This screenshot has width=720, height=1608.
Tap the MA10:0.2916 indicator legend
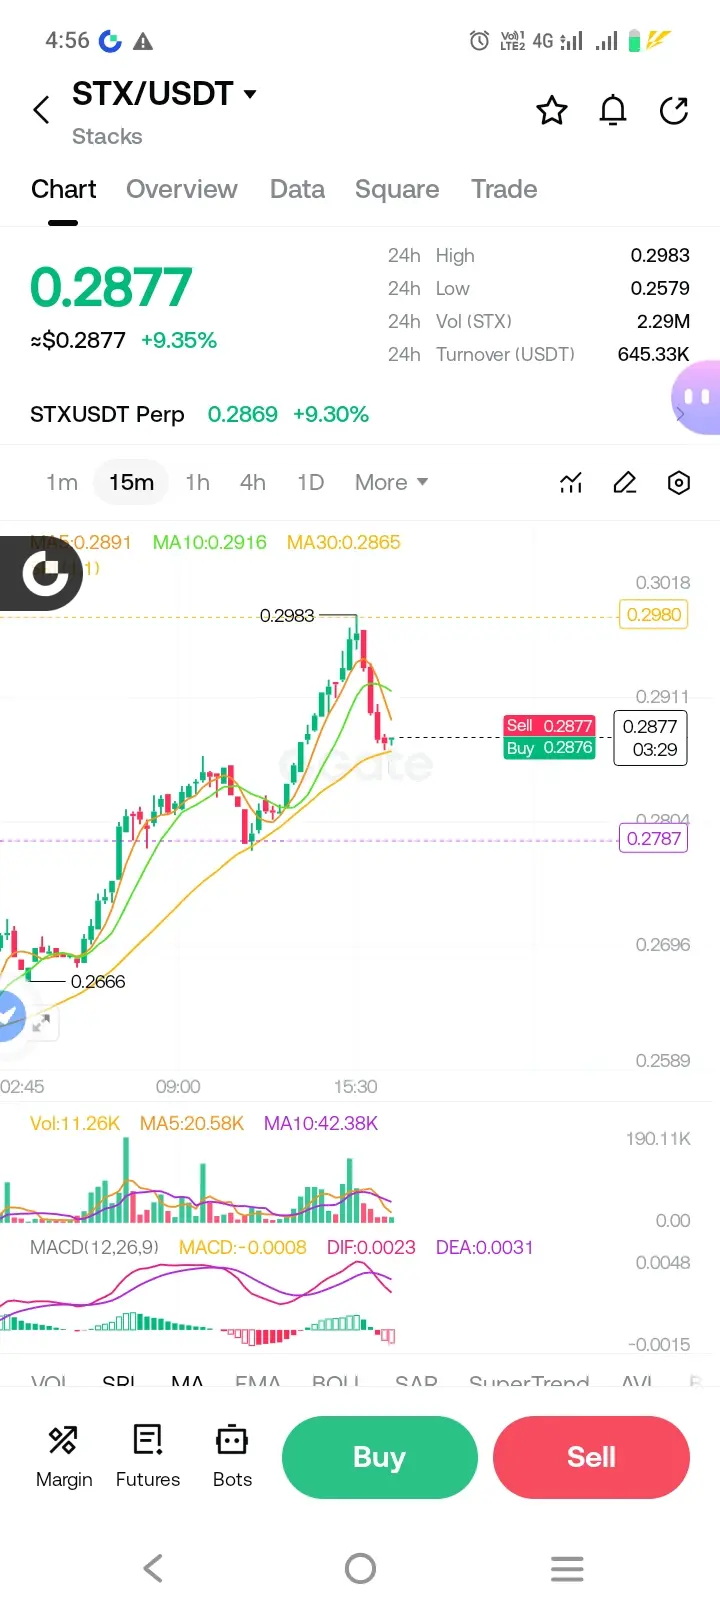[210, 542]
